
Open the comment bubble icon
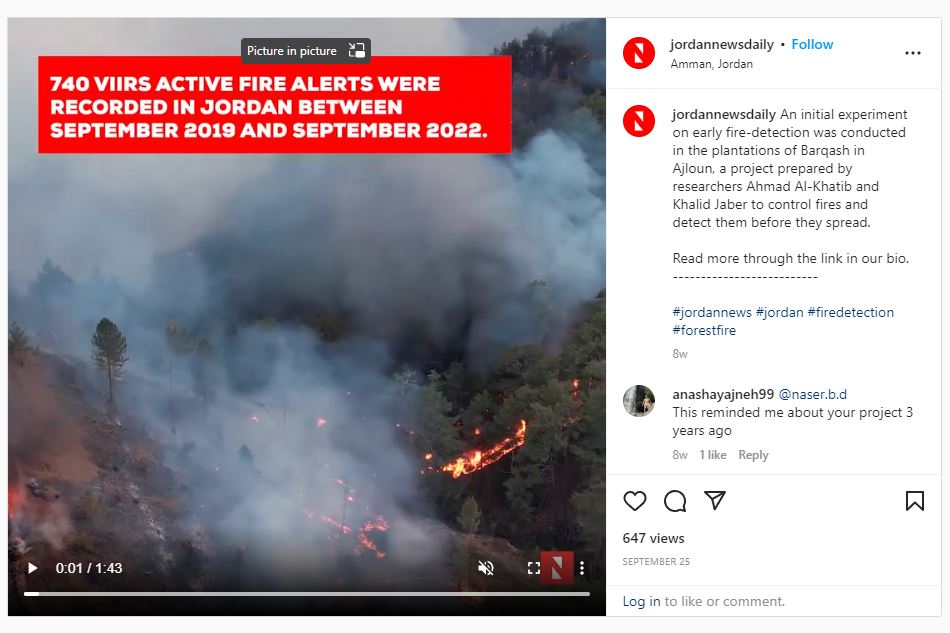click(x=675, y=501)
